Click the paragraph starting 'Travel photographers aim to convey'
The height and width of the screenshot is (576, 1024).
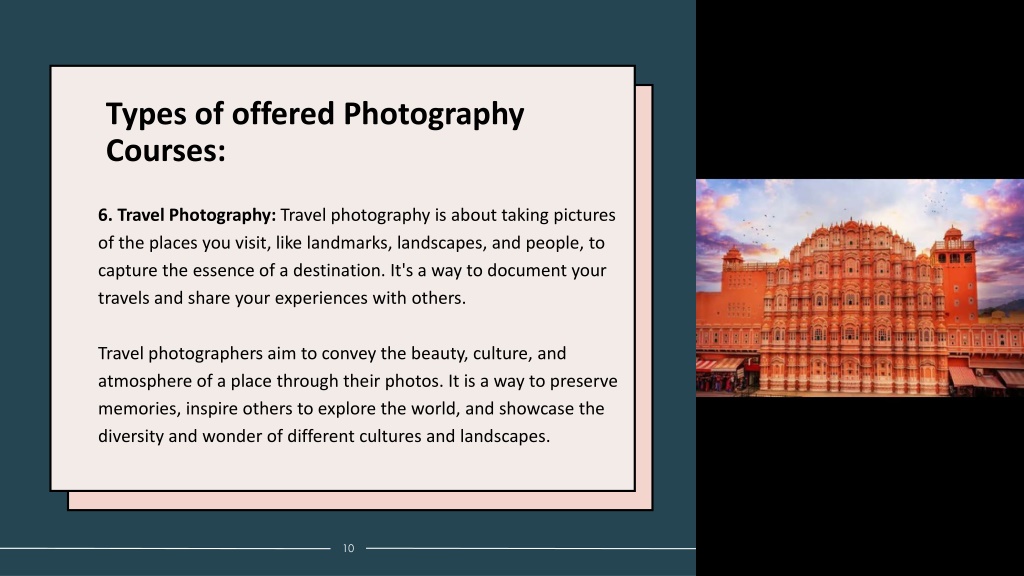358,394
